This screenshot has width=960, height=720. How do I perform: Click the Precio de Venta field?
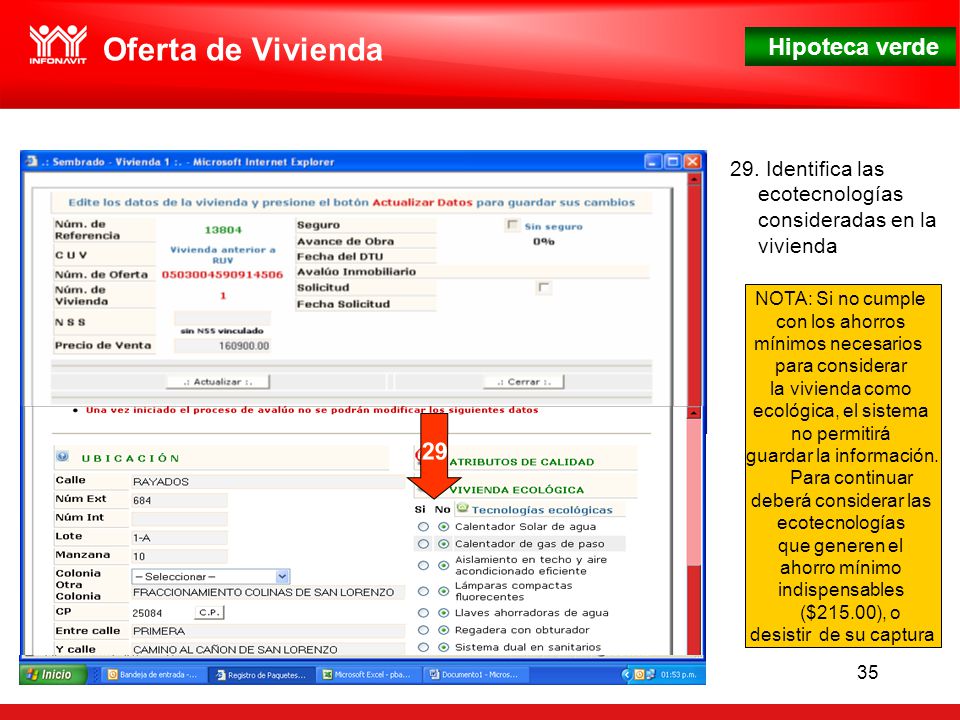point(222,346)
